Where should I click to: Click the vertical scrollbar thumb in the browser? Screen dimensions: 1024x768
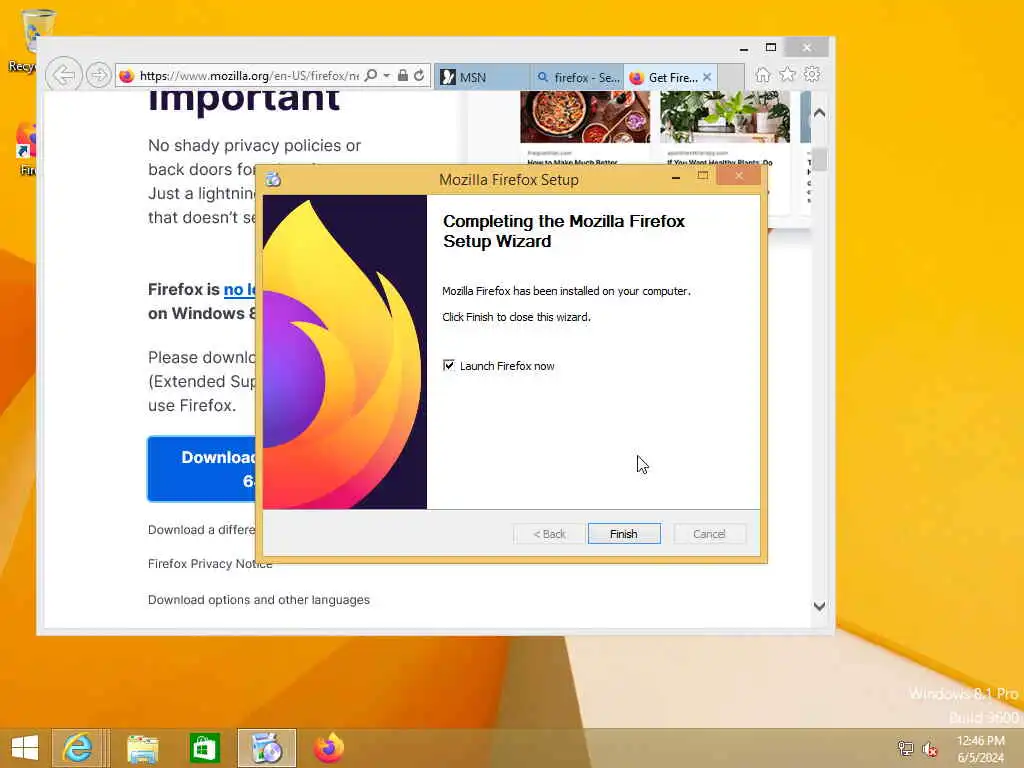820,159
